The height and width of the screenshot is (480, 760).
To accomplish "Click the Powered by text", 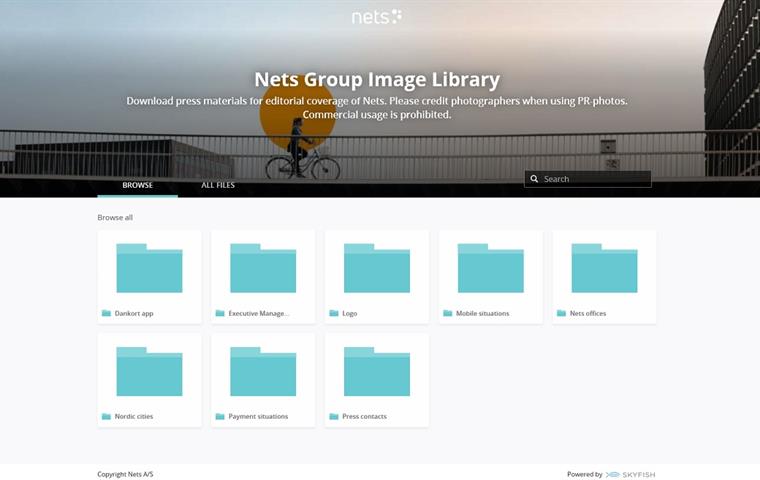I will tap(585, 474).
